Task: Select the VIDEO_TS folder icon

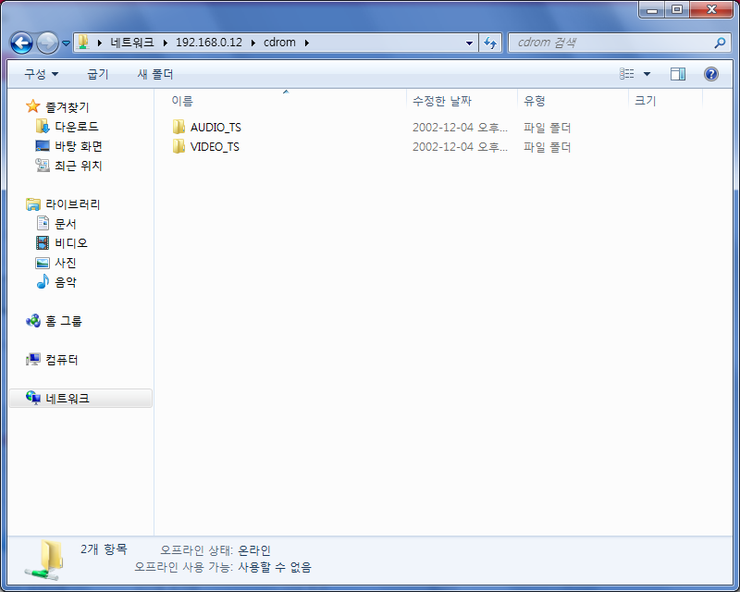Action: point(178,146)
